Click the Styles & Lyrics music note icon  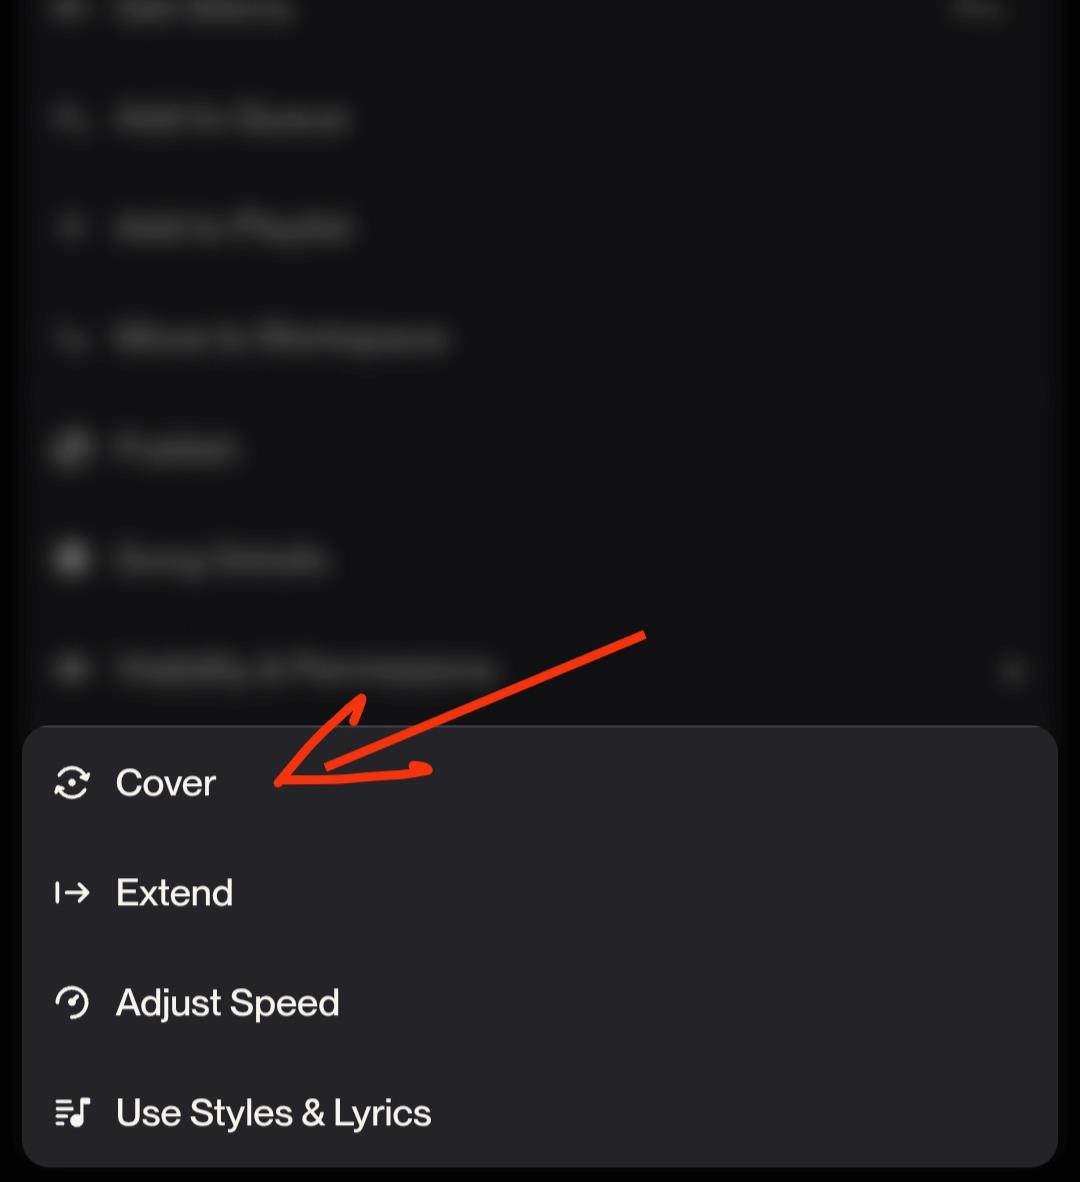[x=72, y=1113]
